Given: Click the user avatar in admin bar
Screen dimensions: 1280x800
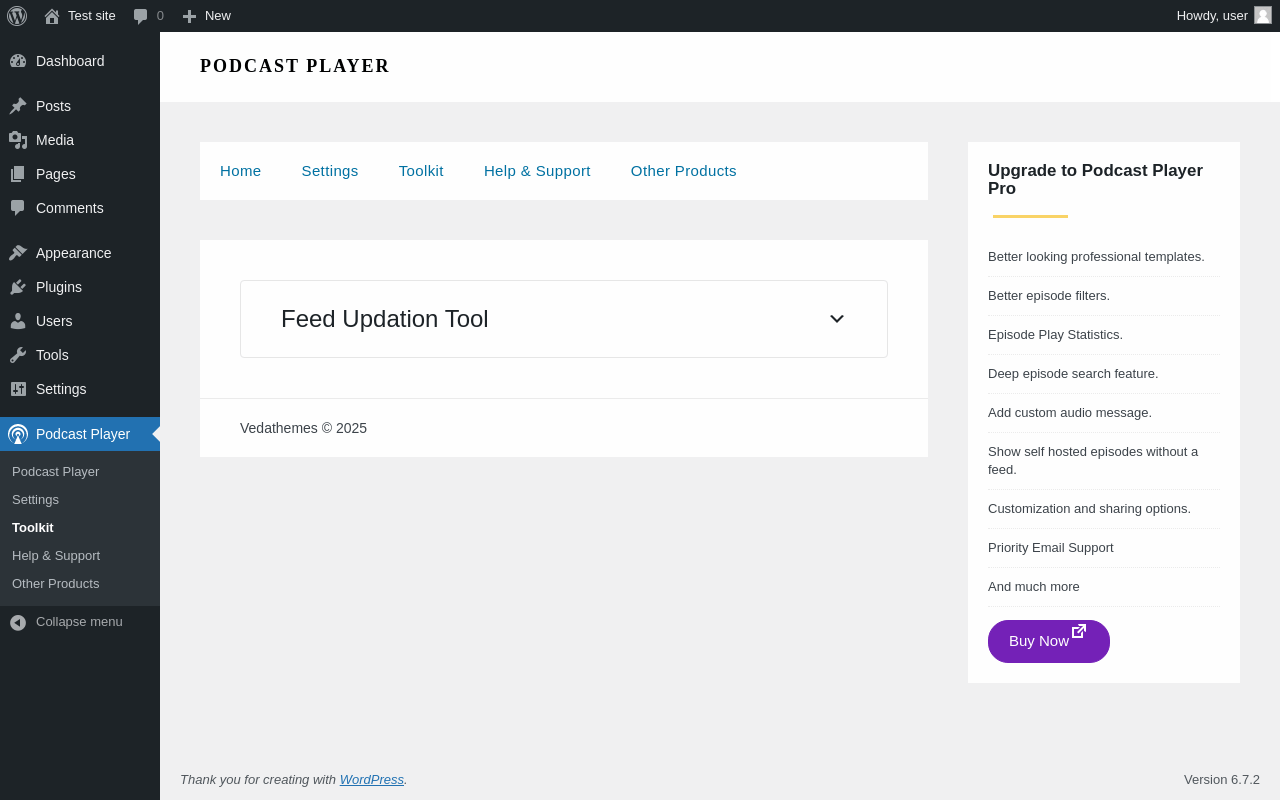Looking at the screenshot, I should click(1263, 15).
